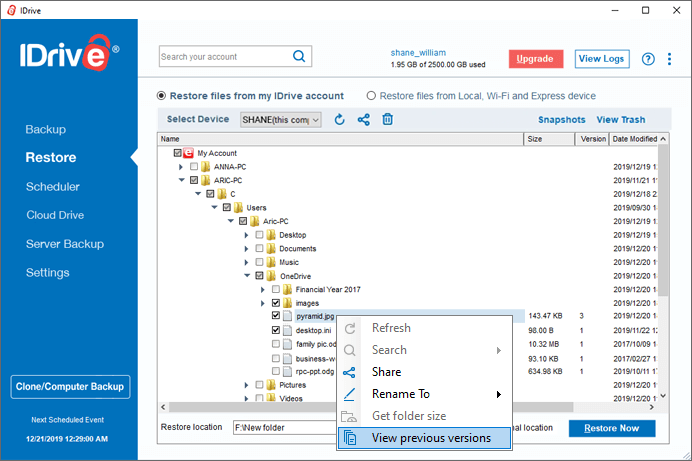Open the Backup section in sidebar
Screen dimensions: 692x461
pos(45,129)
